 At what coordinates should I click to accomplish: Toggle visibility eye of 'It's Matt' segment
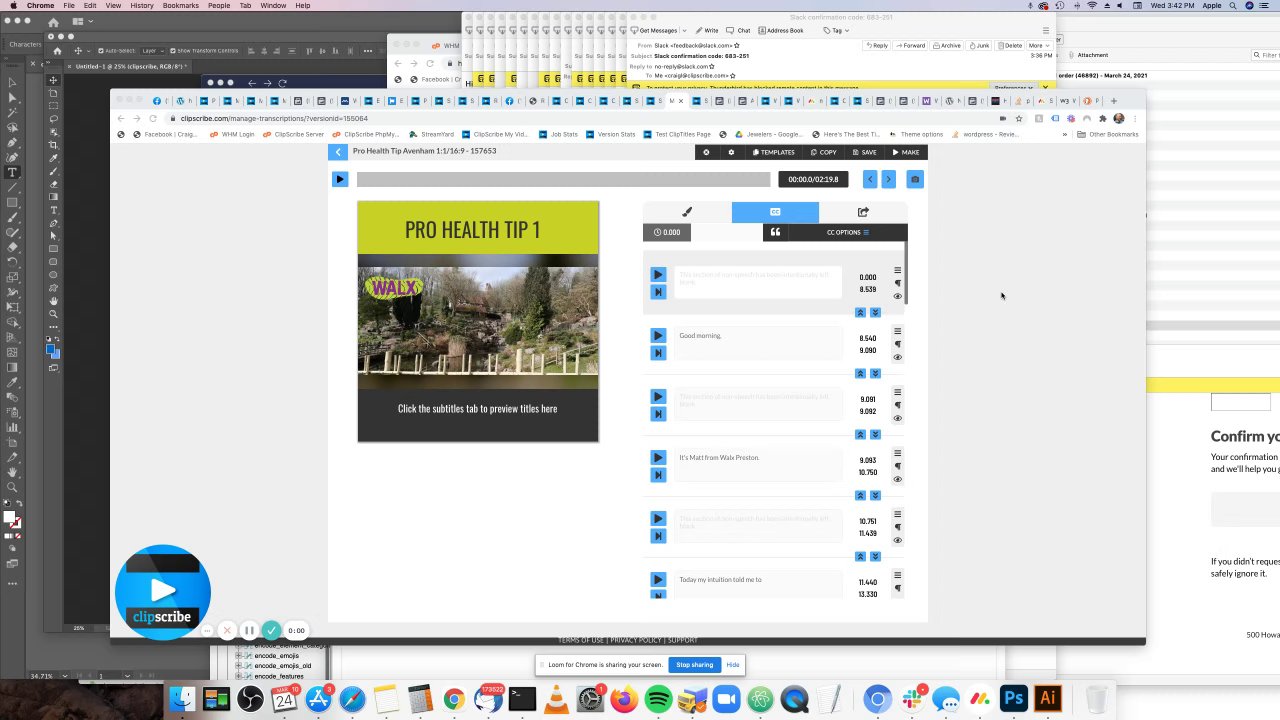tap(897, 479)
